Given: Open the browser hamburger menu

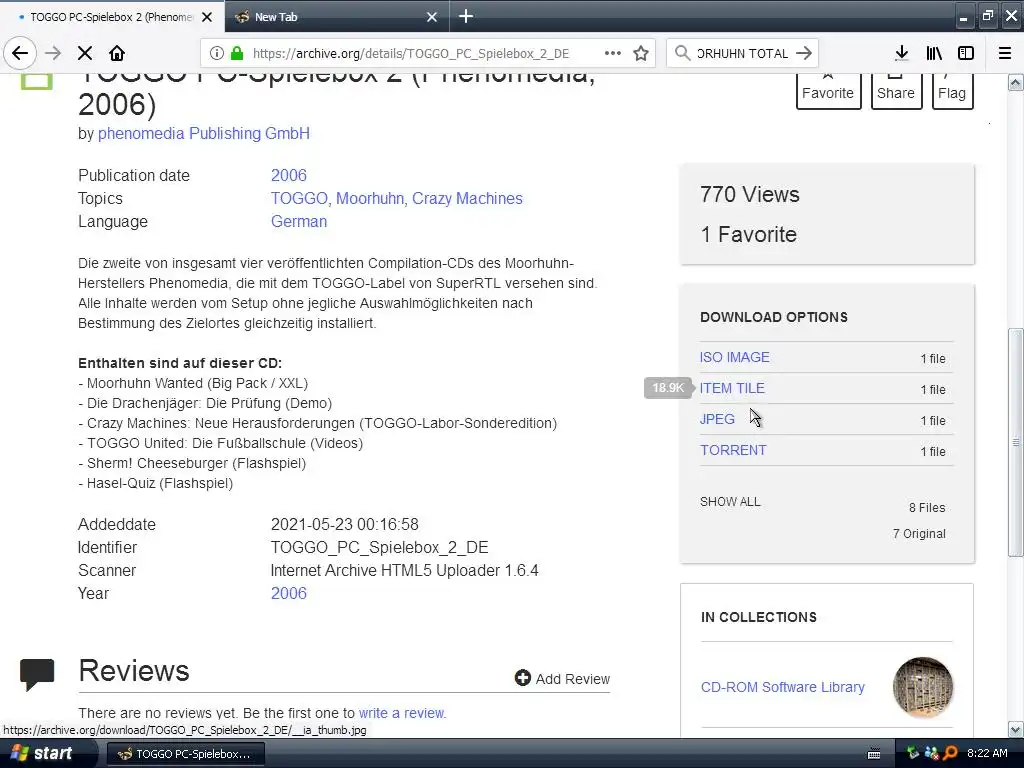Looking at the screenshot, I should pyautogui.click(x=1005, y=53).
